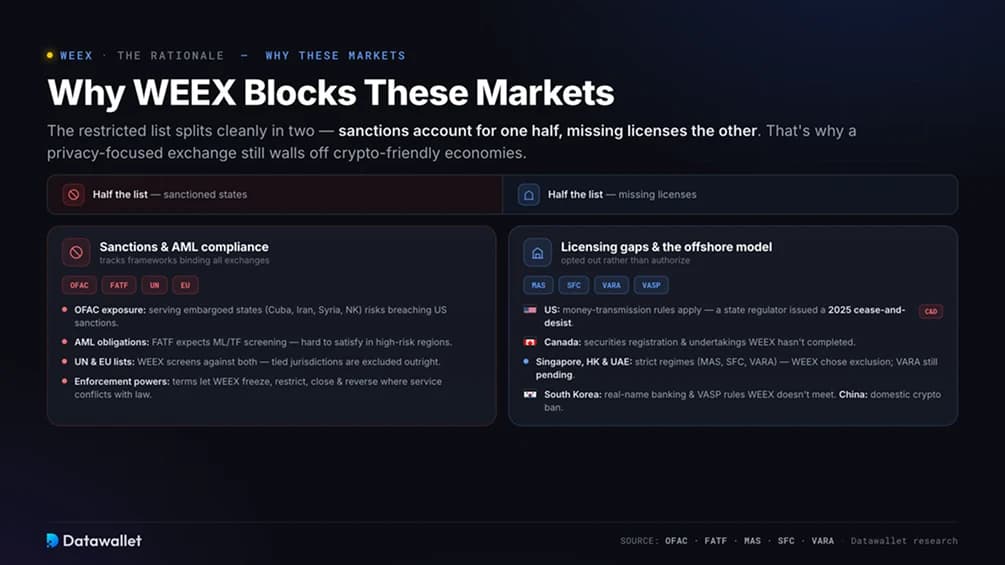This screenshot has height=565, width=1005.
Task: Click the yellow dot before WEEX
Action: pyautogui.click(x=50, y=56)
